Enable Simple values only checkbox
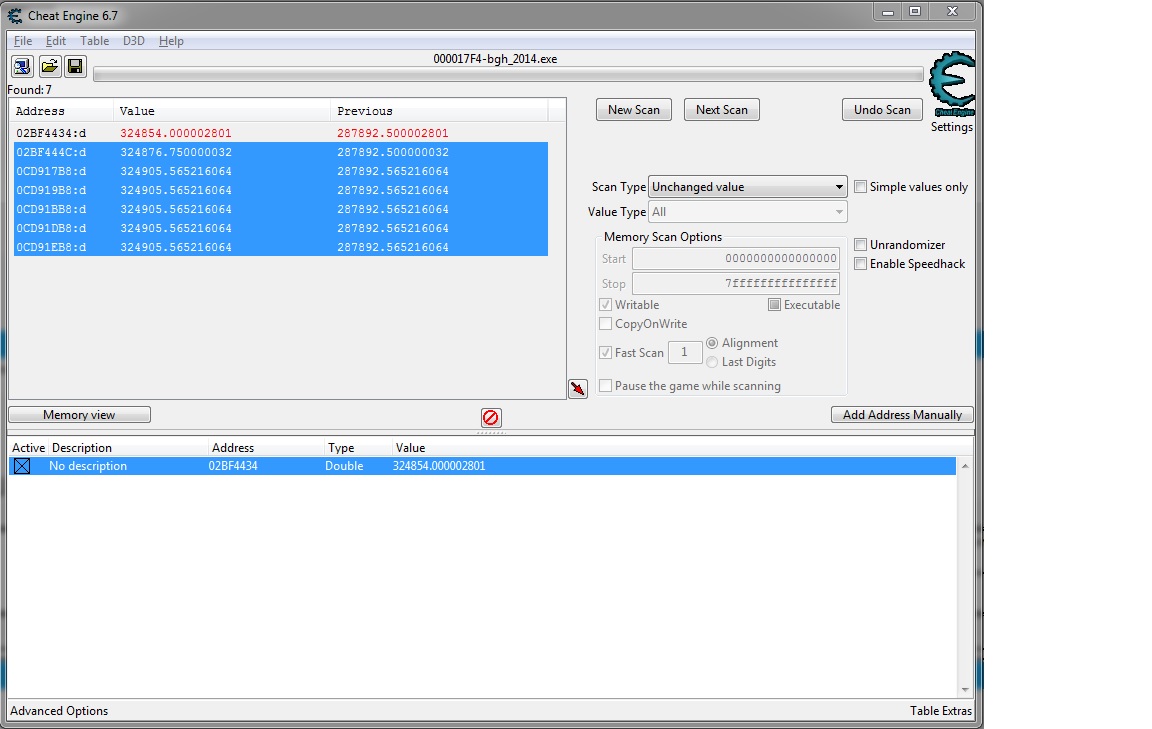1152x729 pixels. click(x=860, y=187)
